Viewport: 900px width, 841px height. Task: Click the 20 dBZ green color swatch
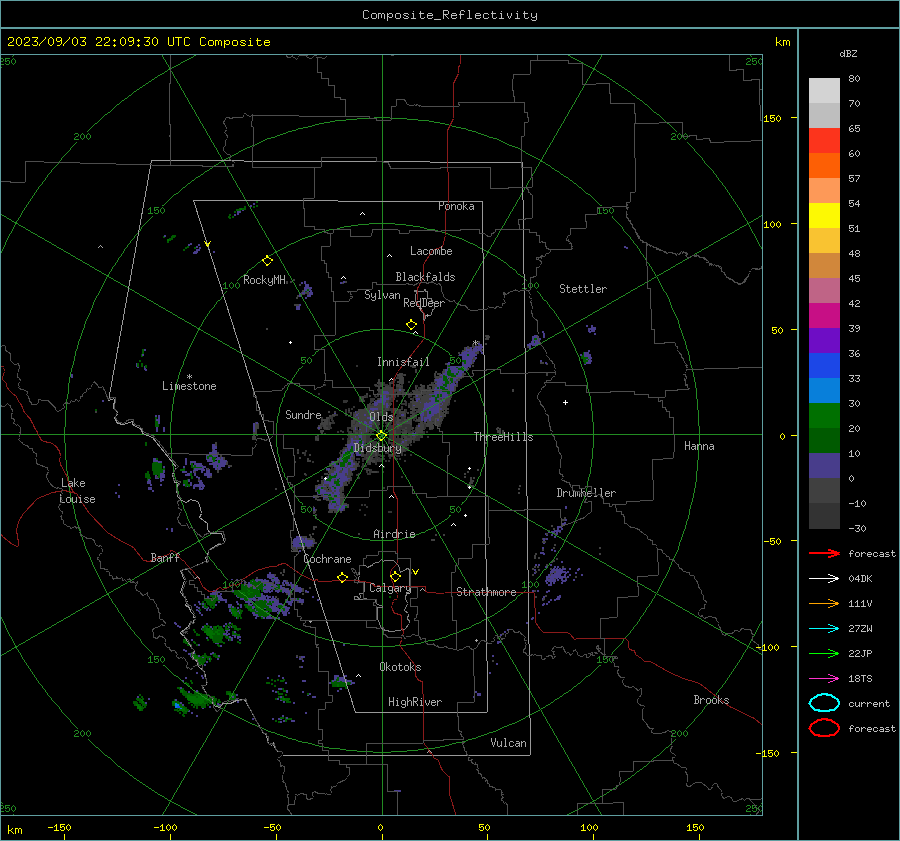pos(824,416)
